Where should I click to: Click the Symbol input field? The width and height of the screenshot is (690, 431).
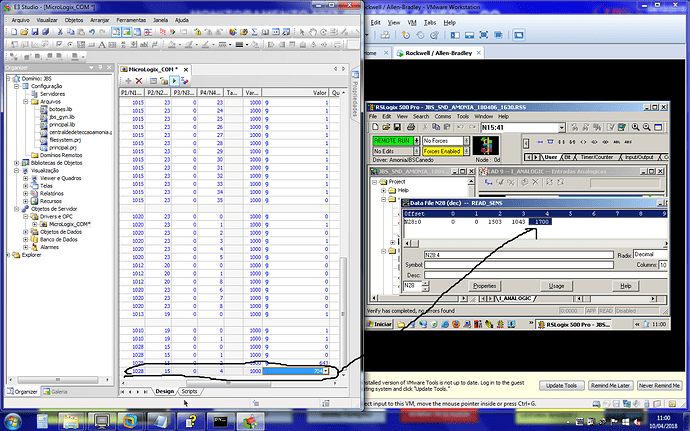[x=518, y=265]
